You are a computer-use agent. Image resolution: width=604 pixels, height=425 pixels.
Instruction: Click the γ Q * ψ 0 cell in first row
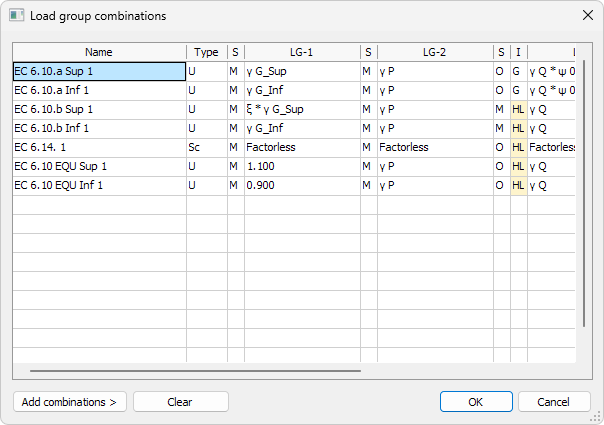(x=552, y=71)
